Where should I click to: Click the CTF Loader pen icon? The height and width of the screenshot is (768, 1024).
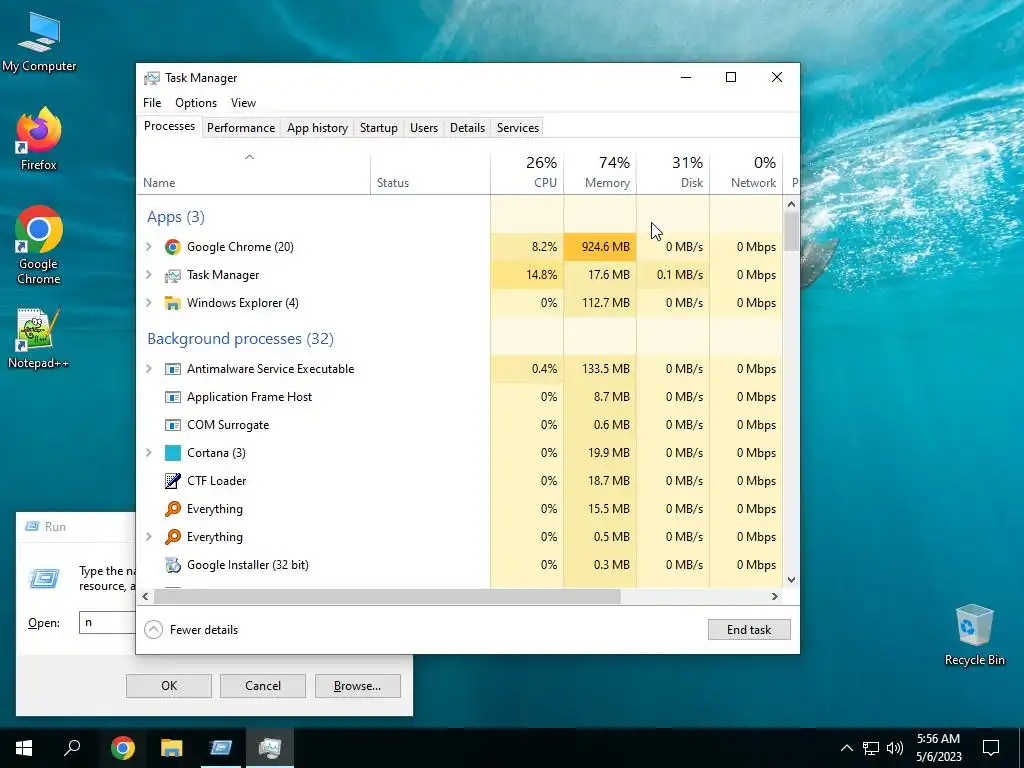tap(172, 481)
